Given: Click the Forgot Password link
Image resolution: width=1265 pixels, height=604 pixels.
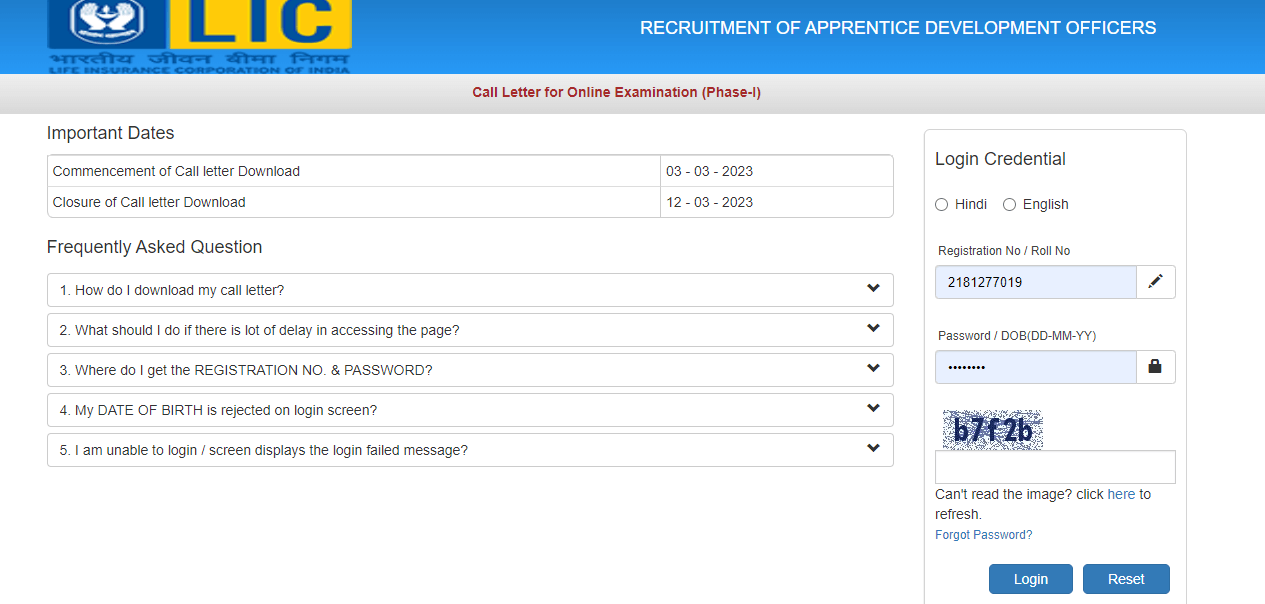Looking at the screenshot, I should [x=983, y=534].
